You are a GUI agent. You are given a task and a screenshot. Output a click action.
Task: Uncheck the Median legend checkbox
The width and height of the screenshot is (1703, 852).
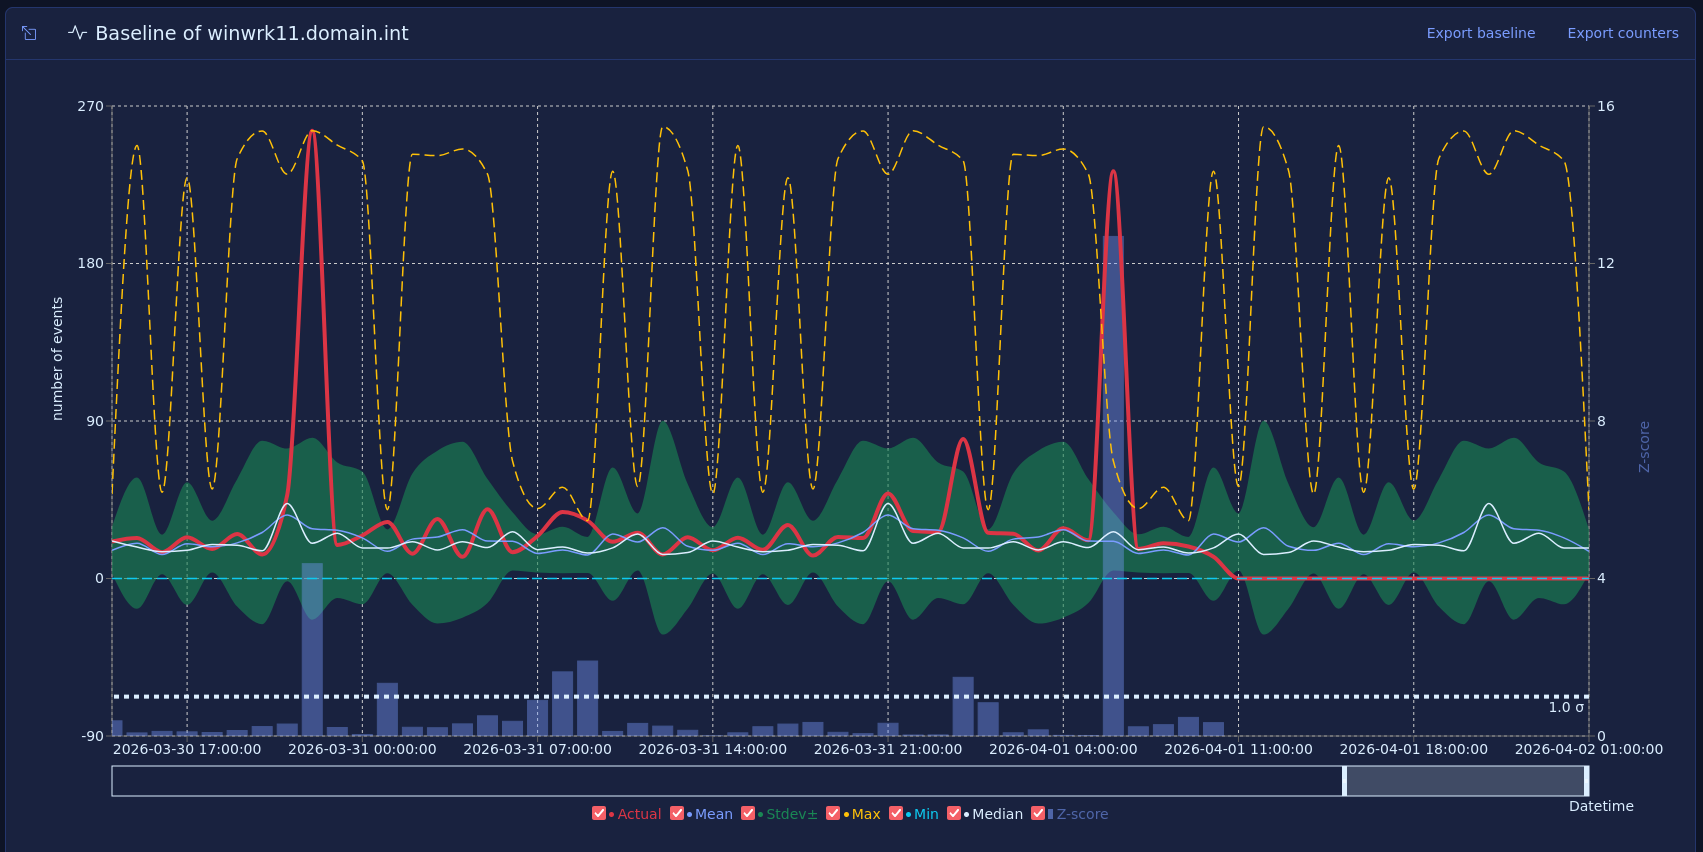[954, 814]
